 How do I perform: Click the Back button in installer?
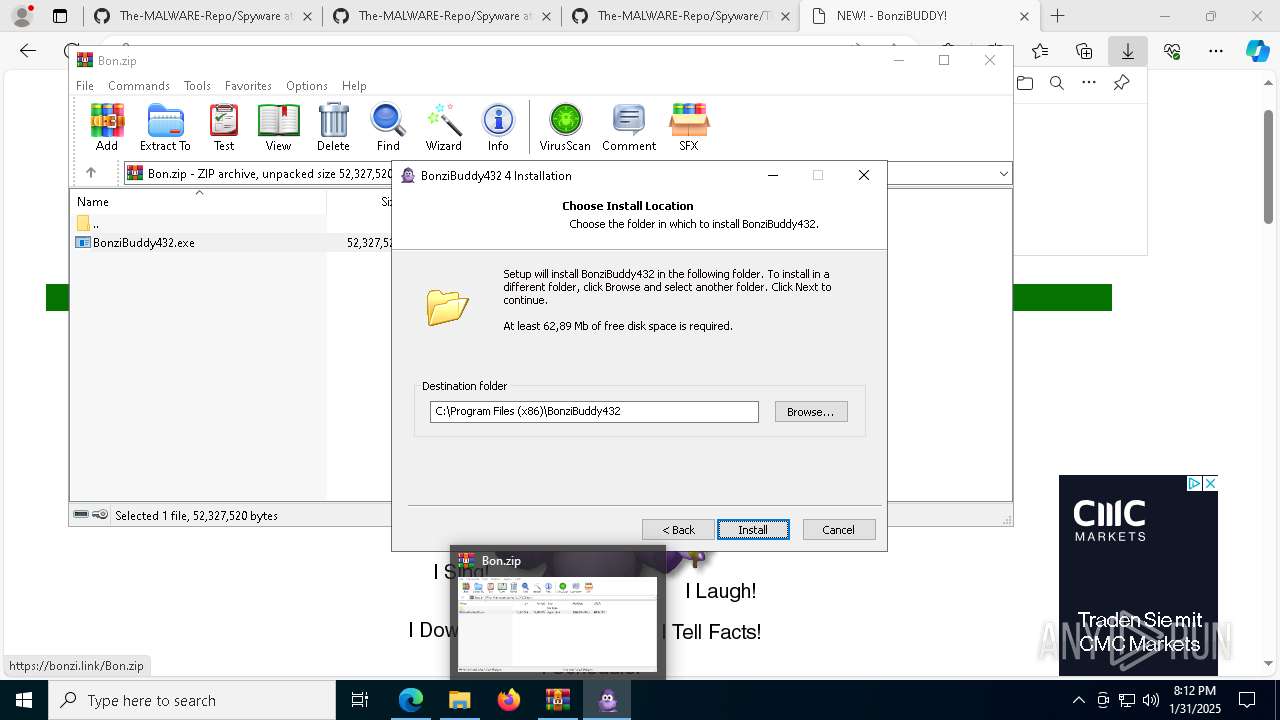point(678,530)
